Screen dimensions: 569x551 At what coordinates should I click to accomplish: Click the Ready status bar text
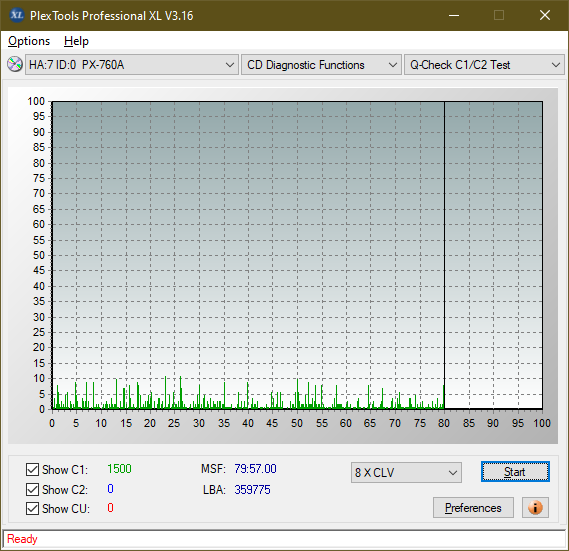pyautogui.click(x=22, y=539)
